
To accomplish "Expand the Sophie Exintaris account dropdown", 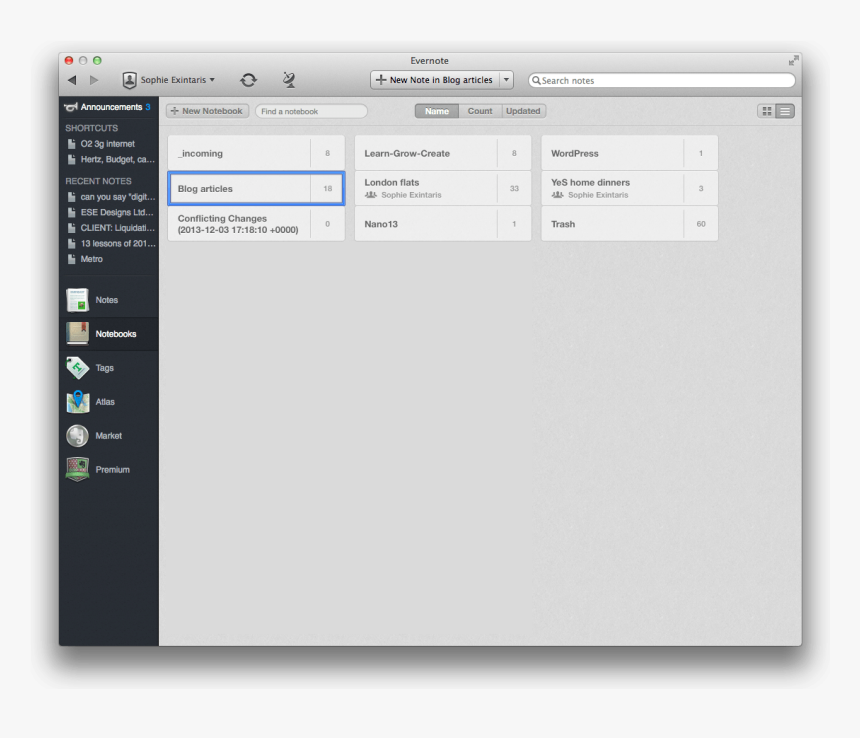I will coord(212,80).
